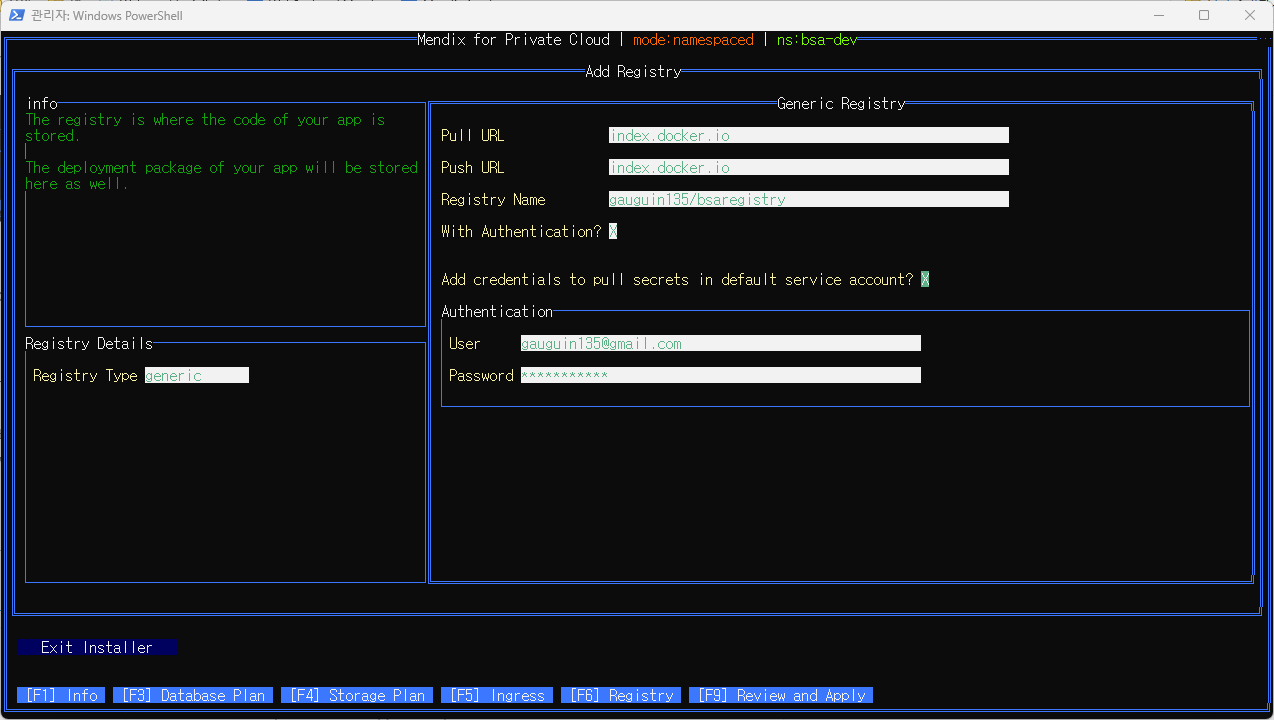Switch to [F3] Database Plan tab
This screenshot has height=720, width=1274.
tap(193, 695)
